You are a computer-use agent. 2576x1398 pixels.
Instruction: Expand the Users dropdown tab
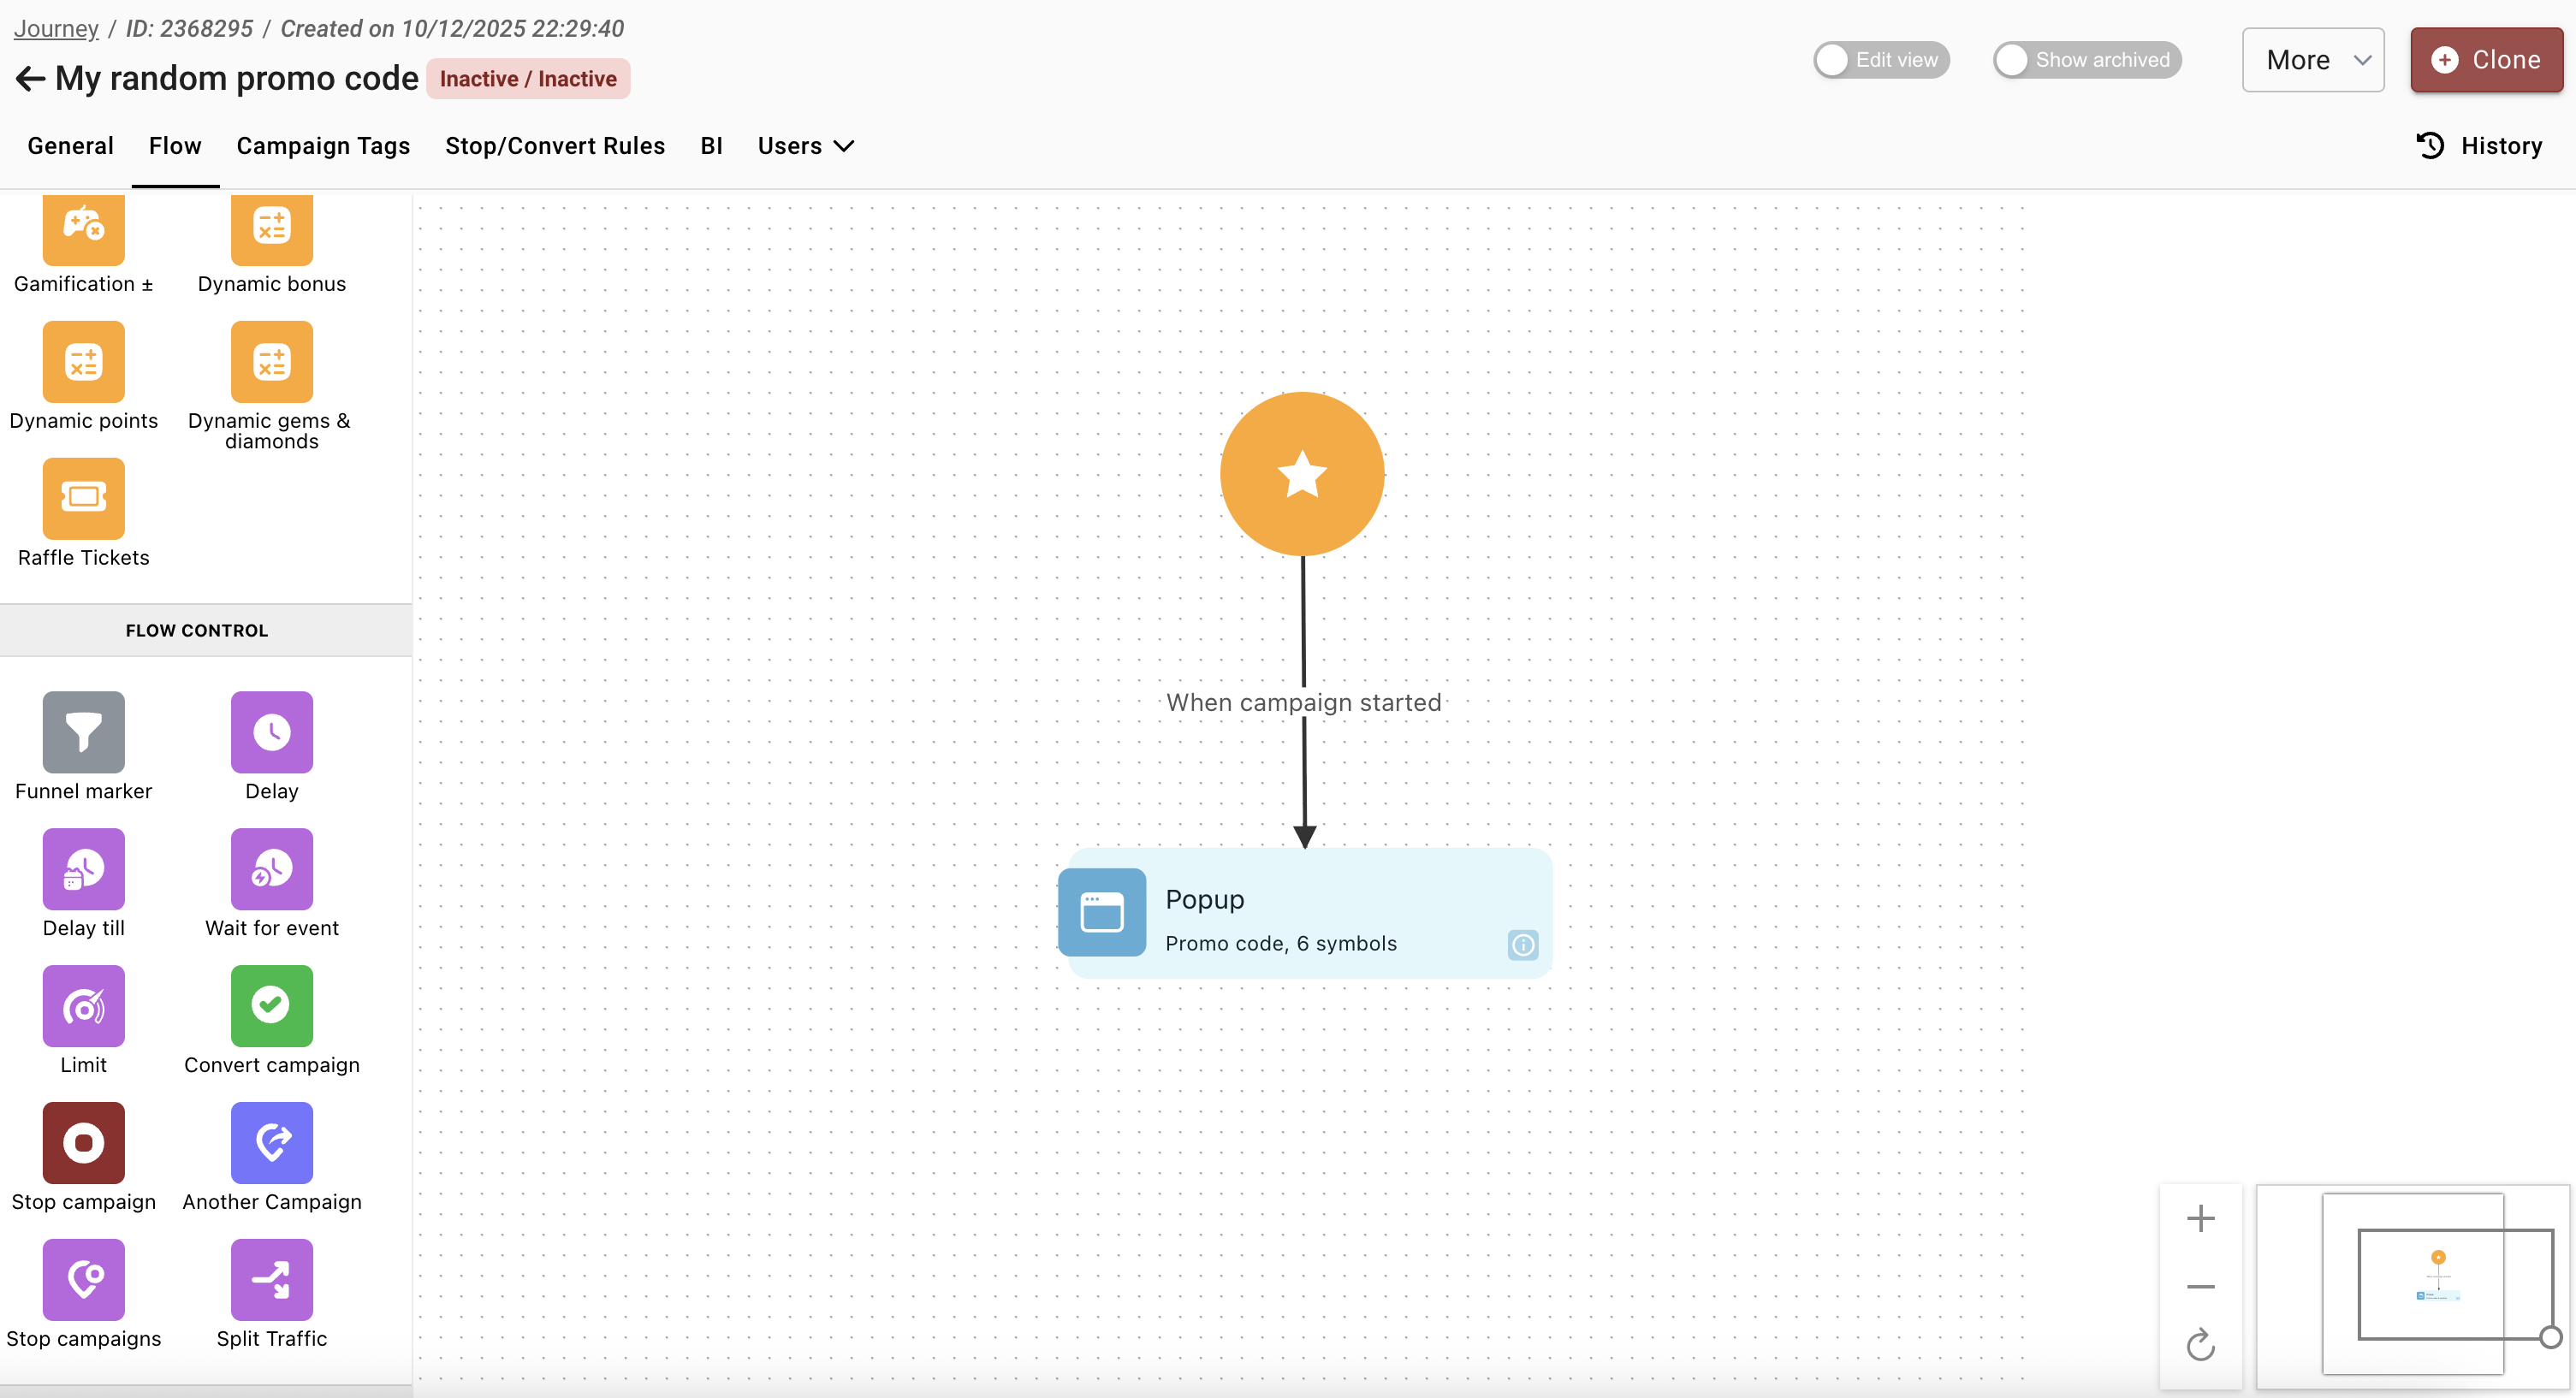805,146
